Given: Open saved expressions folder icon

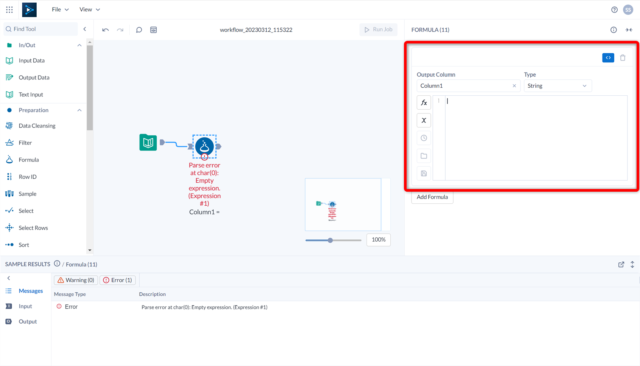Looking at the screenshot, I should (424, 156).
